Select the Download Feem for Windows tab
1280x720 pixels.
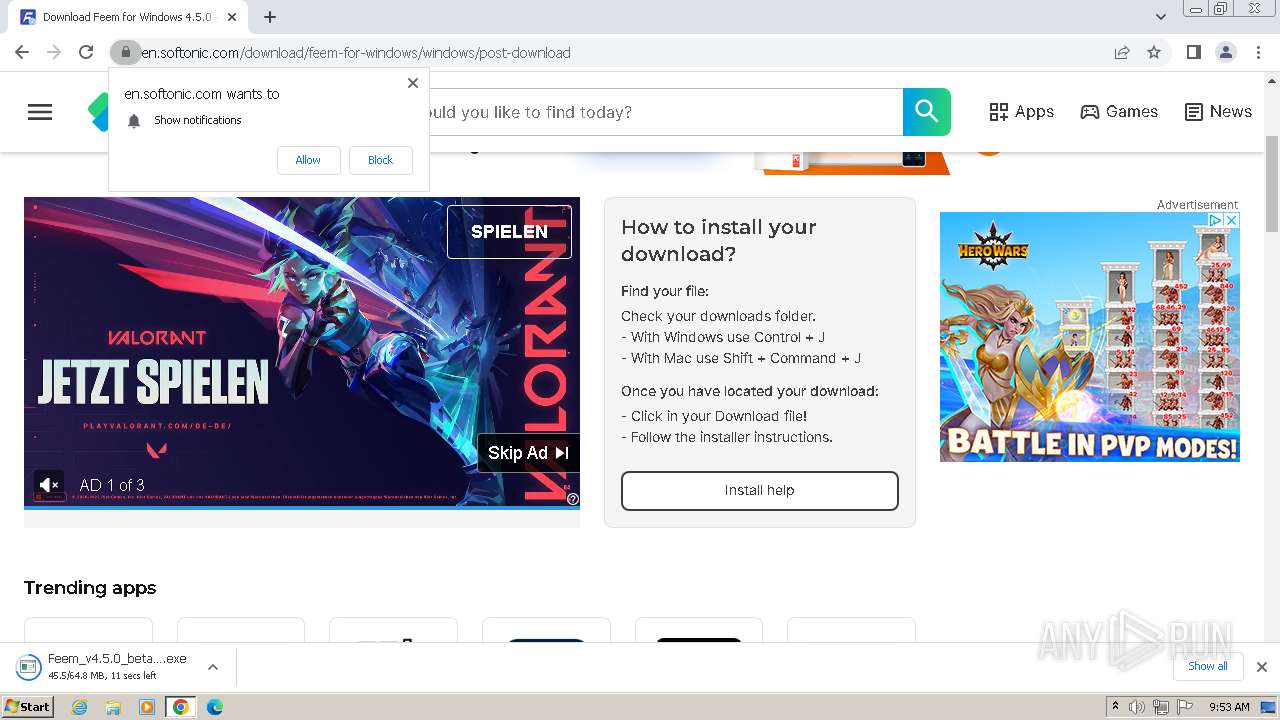click(127, 17)
